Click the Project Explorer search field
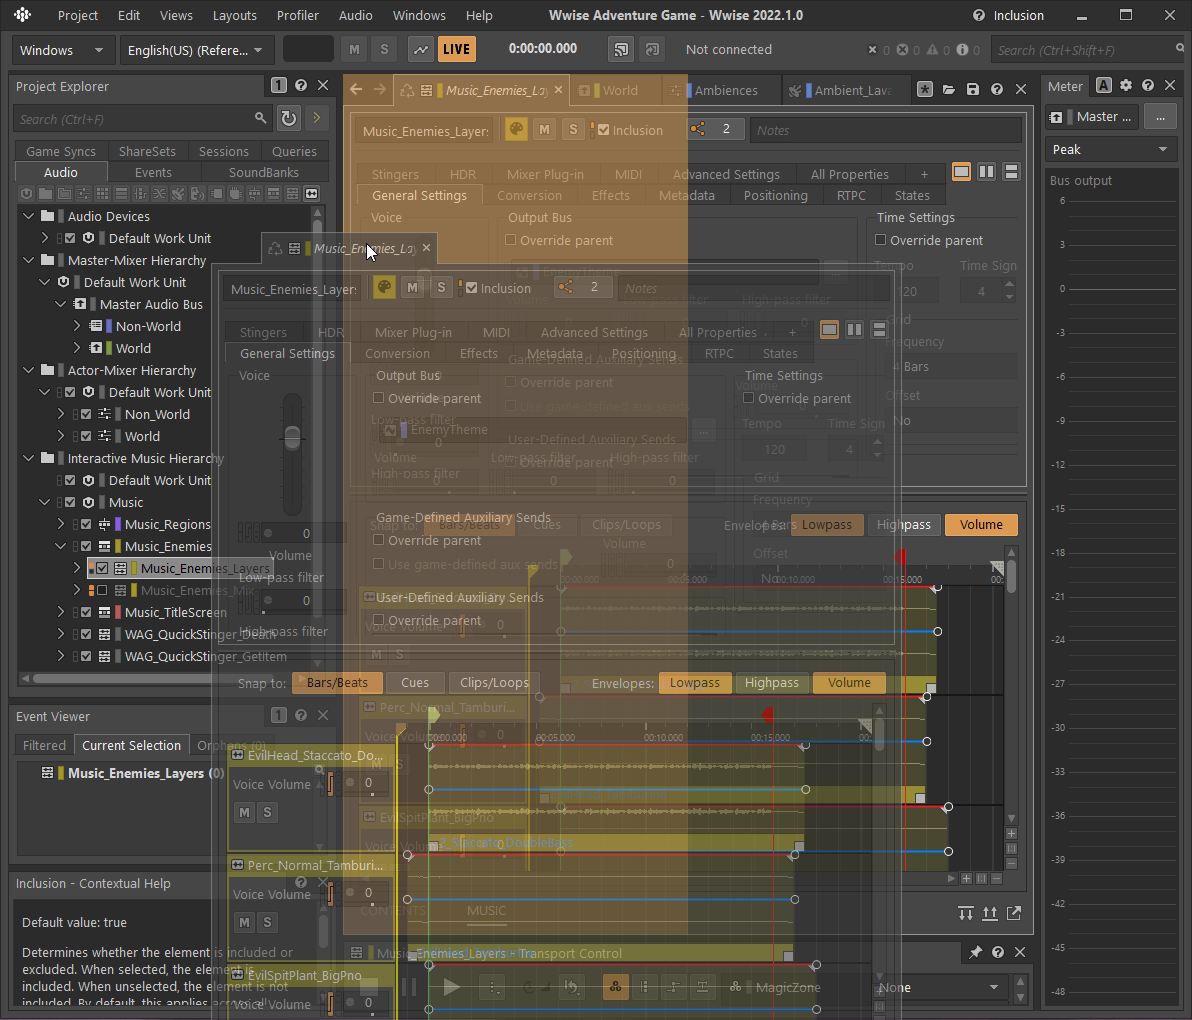Screen dimensions: 1192x1020 click(x=142, y=119)
